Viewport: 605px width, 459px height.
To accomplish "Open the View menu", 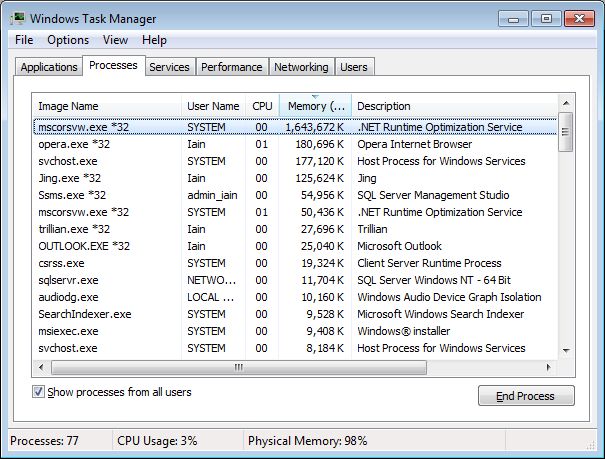I will click(x=115, y=40).
